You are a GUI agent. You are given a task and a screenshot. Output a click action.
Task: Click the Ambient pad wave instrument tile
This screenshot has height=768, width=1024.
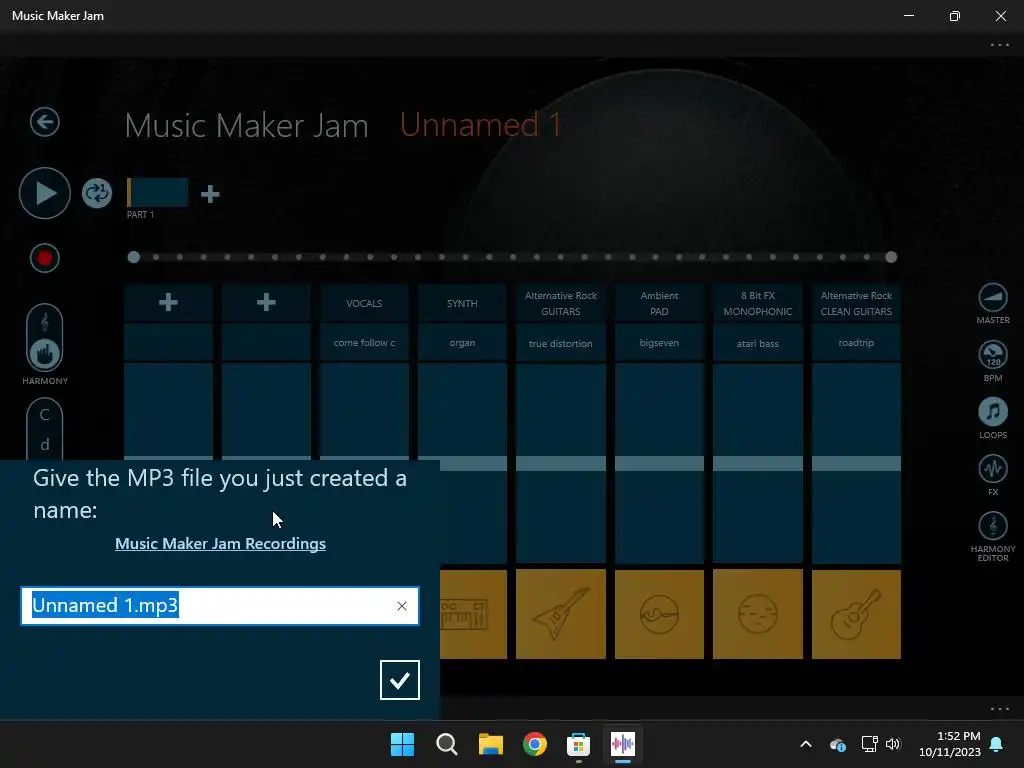660,614
